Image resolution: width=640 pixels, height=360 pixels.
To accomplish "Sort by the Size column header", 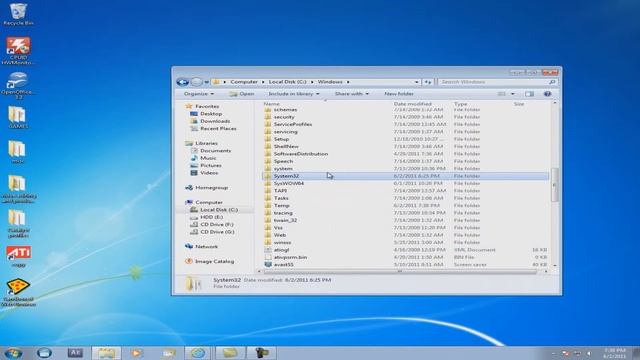I will point(519,104).
